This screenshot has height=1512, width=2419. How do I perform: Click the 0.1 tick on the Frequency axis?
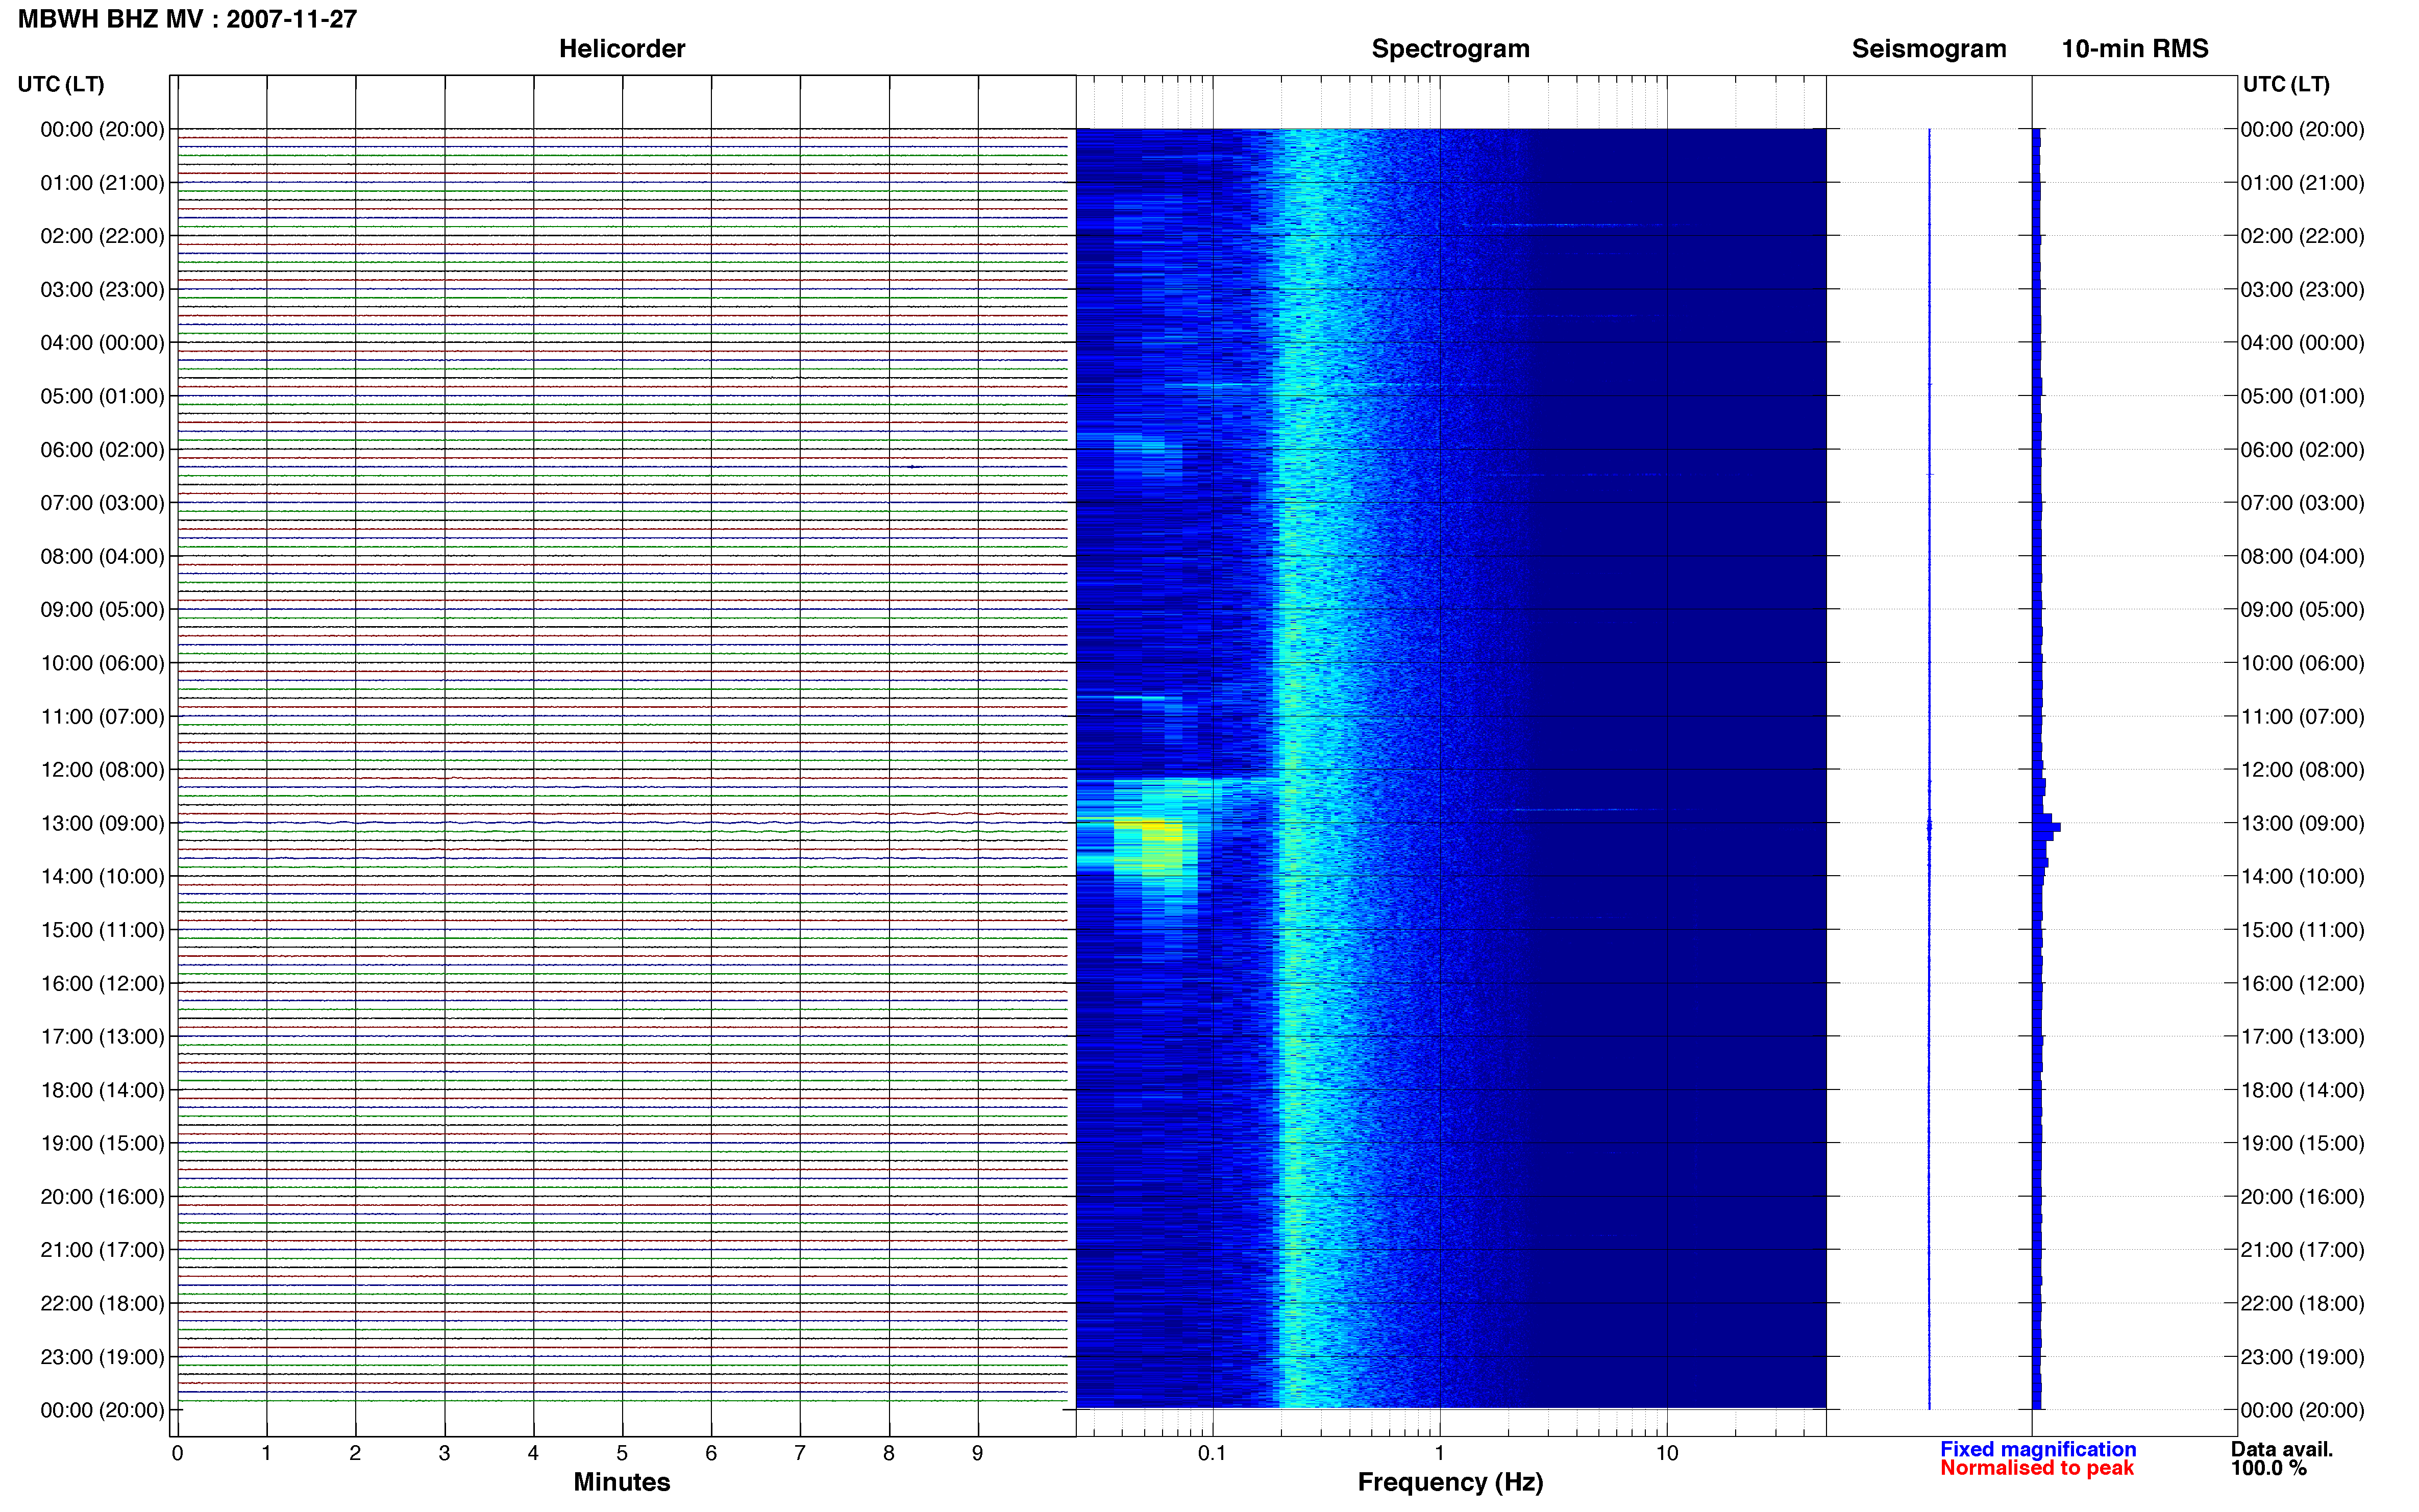click(x=1212, y=1453)
